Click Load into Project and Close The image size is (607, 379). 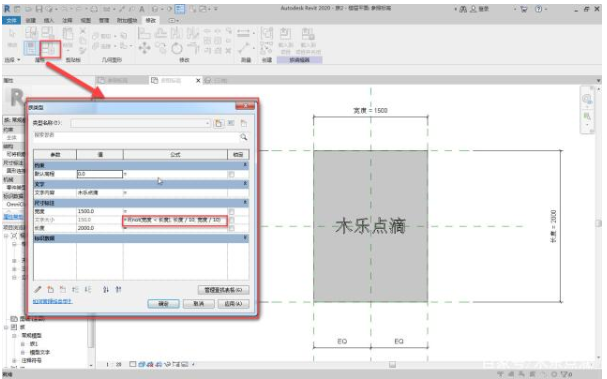tap(308, 40)
